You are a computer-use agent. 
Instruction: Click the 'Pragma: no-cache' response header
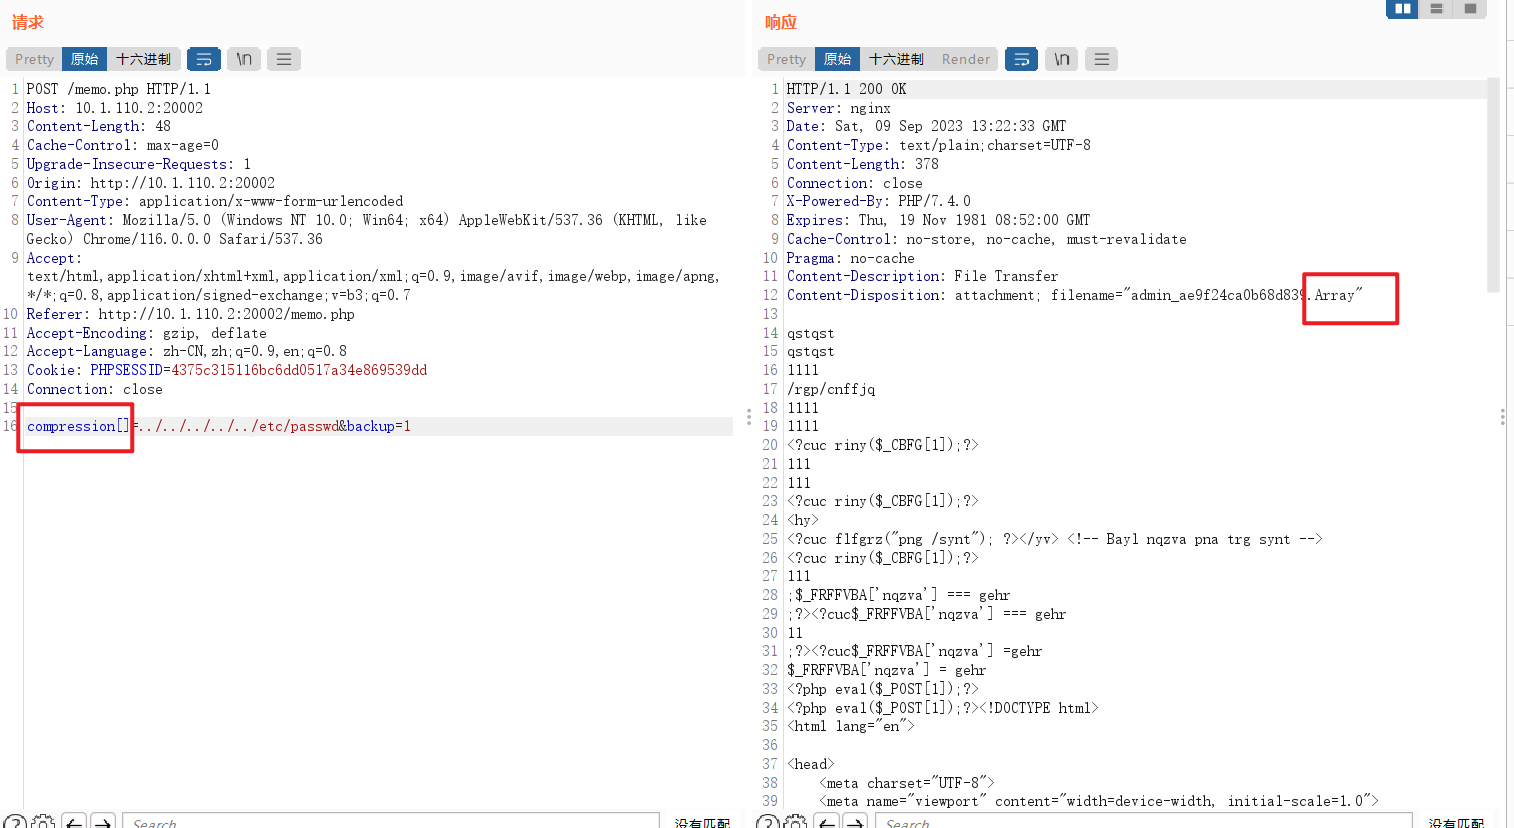click(851, 258)
